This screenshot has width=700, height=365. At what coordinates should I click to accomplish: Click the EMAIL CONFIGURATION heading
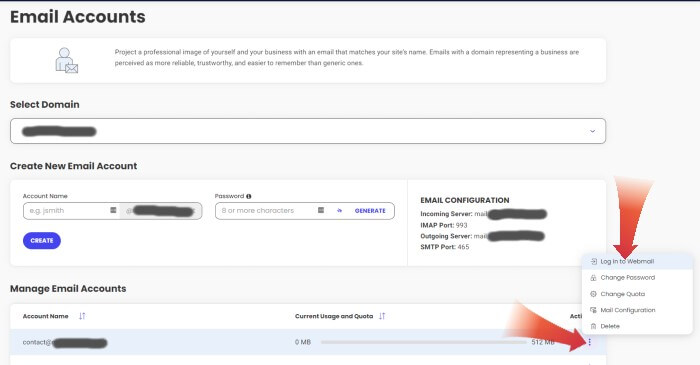pyautogui.click(x=465, y=200)
